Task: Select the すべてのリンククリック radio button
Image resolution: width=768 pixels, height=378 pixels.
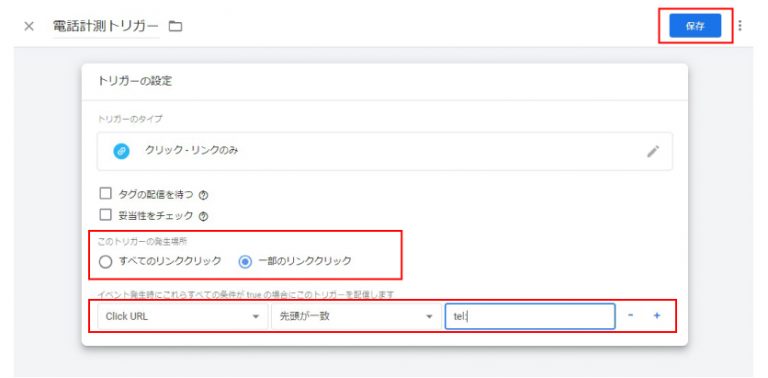Action: [x=105, y=261]
